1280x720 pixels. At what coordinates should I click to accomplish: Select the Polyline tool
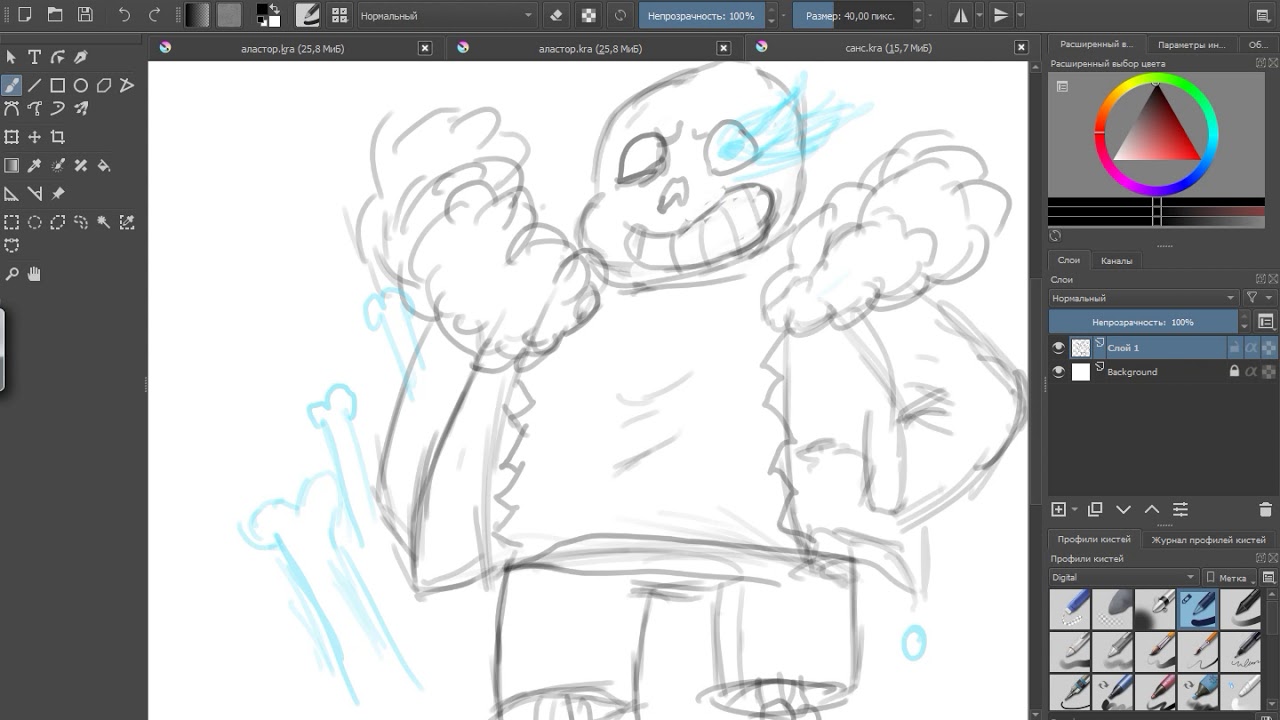point(127,86)
